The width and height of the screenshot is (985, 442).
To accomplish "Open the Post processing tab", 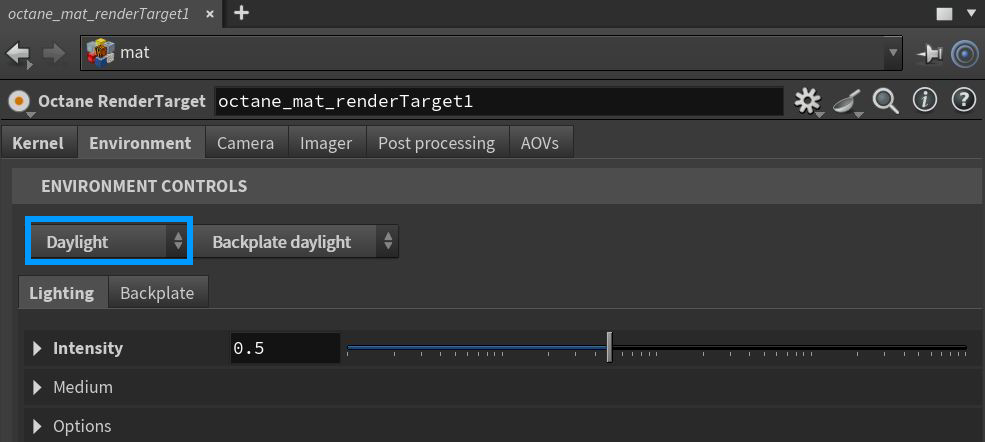I will pyautogui.click(x=436, y=143).
